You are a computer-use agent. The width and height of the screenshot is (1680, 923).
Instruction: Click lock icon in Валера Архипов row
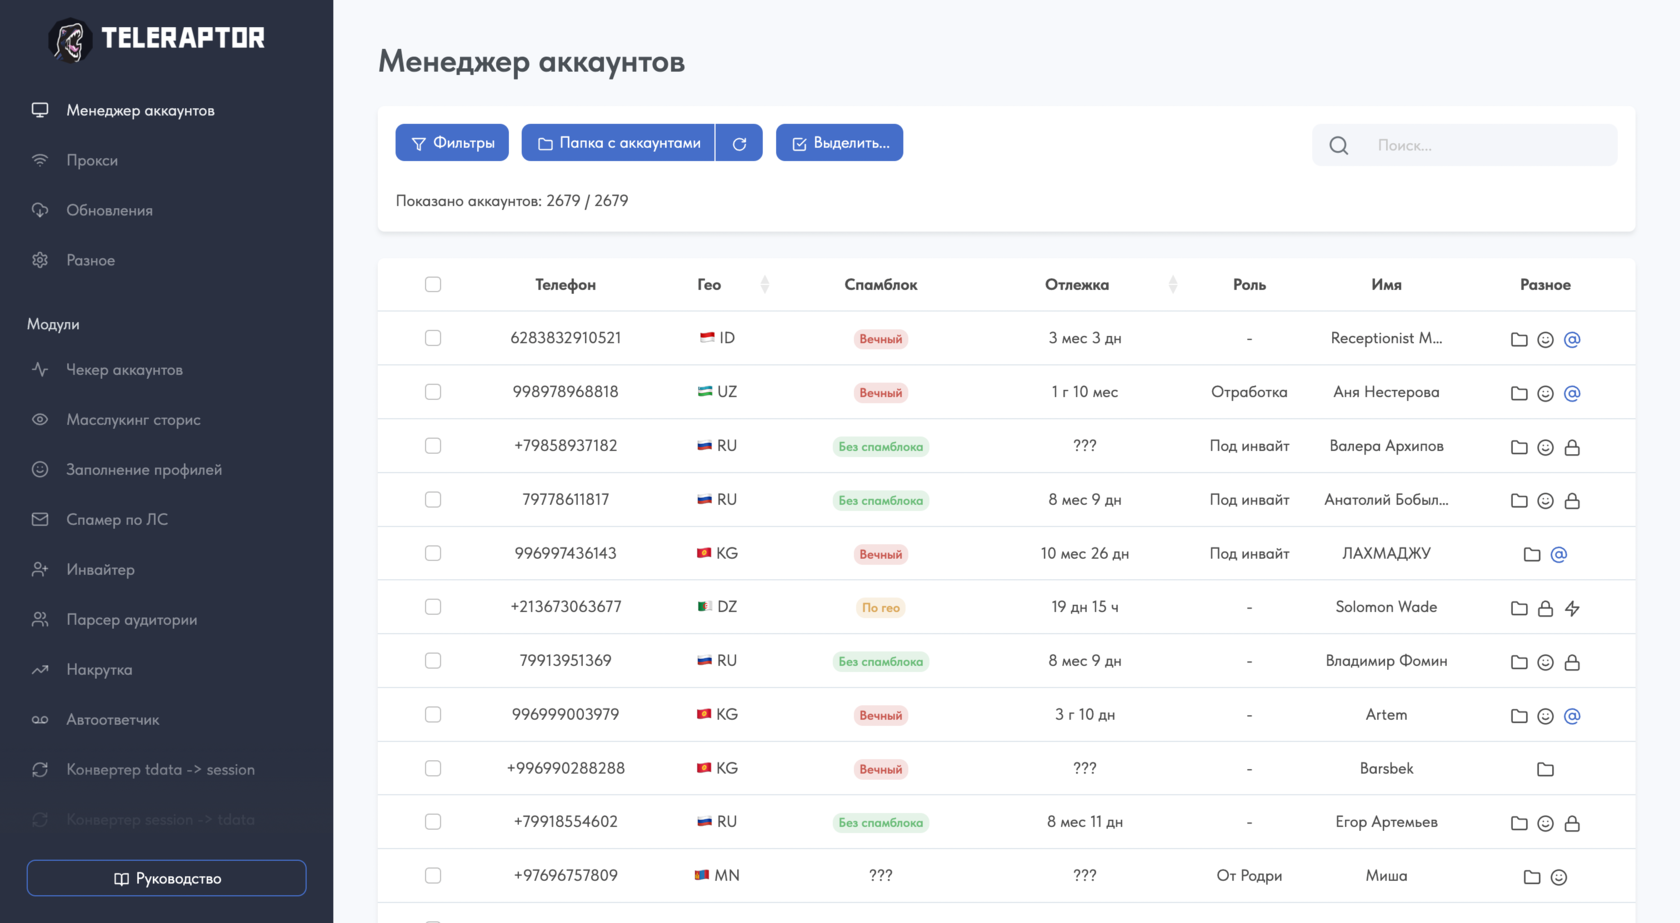[x=1572, y=447]
